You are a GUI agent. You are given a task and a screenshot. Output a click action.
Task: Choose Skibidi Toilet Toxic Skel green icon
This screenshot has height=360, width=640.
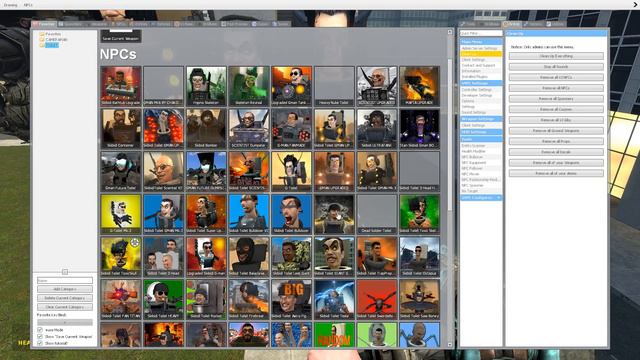click(419, 214)
